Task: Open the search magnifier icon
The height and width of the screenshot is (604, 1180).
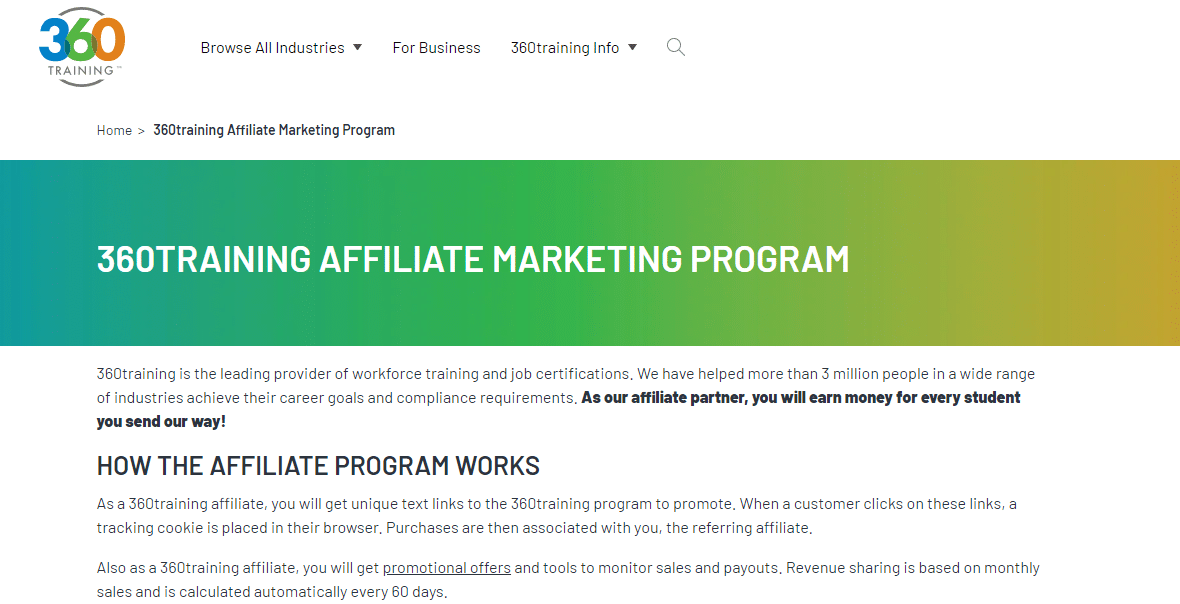Action: tap(676, 47)
